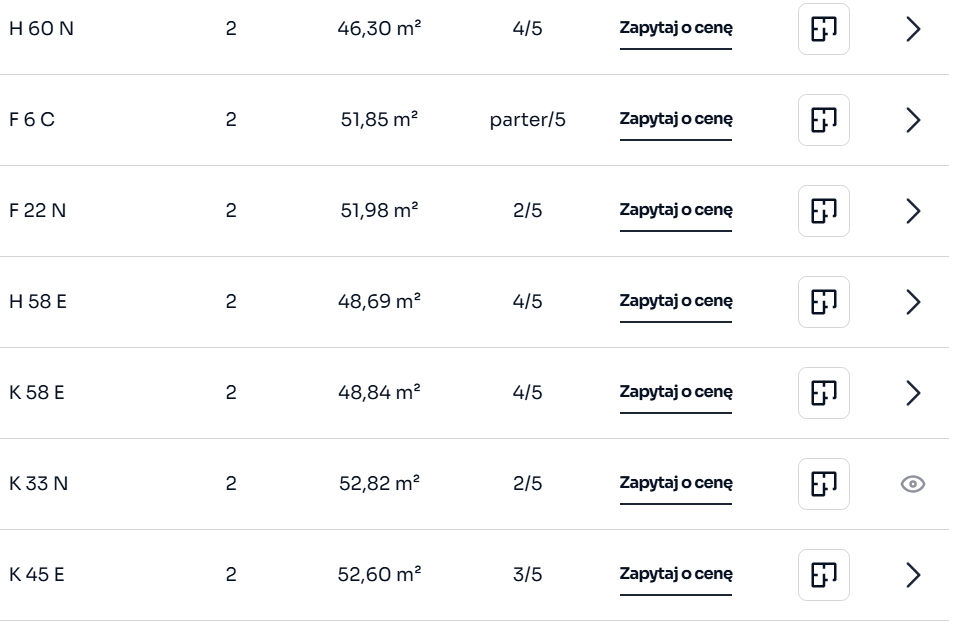Select "Zapytaj o cenę" on K 33 N row
The image size is (977, 630).
pyautogui.click(x=676, y=483)
